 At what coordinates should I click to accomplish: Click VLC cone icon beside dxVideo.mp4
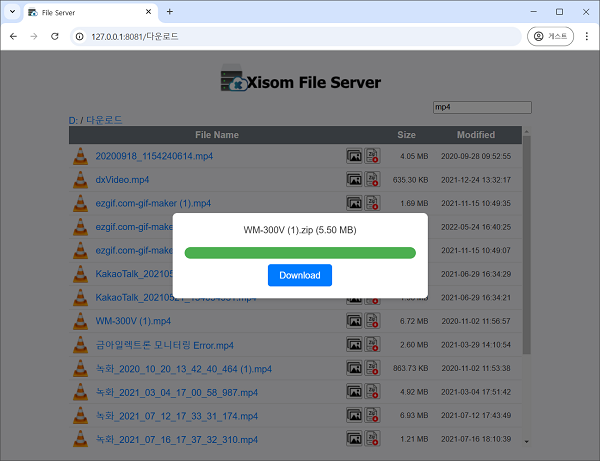[x=80, y=180]
